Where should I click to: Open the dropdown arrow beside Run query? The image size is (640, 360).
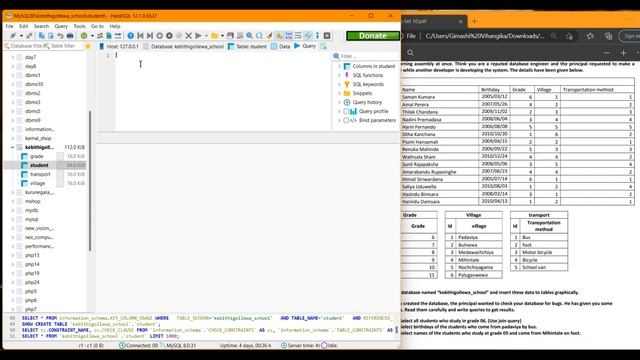pos(206,36)
